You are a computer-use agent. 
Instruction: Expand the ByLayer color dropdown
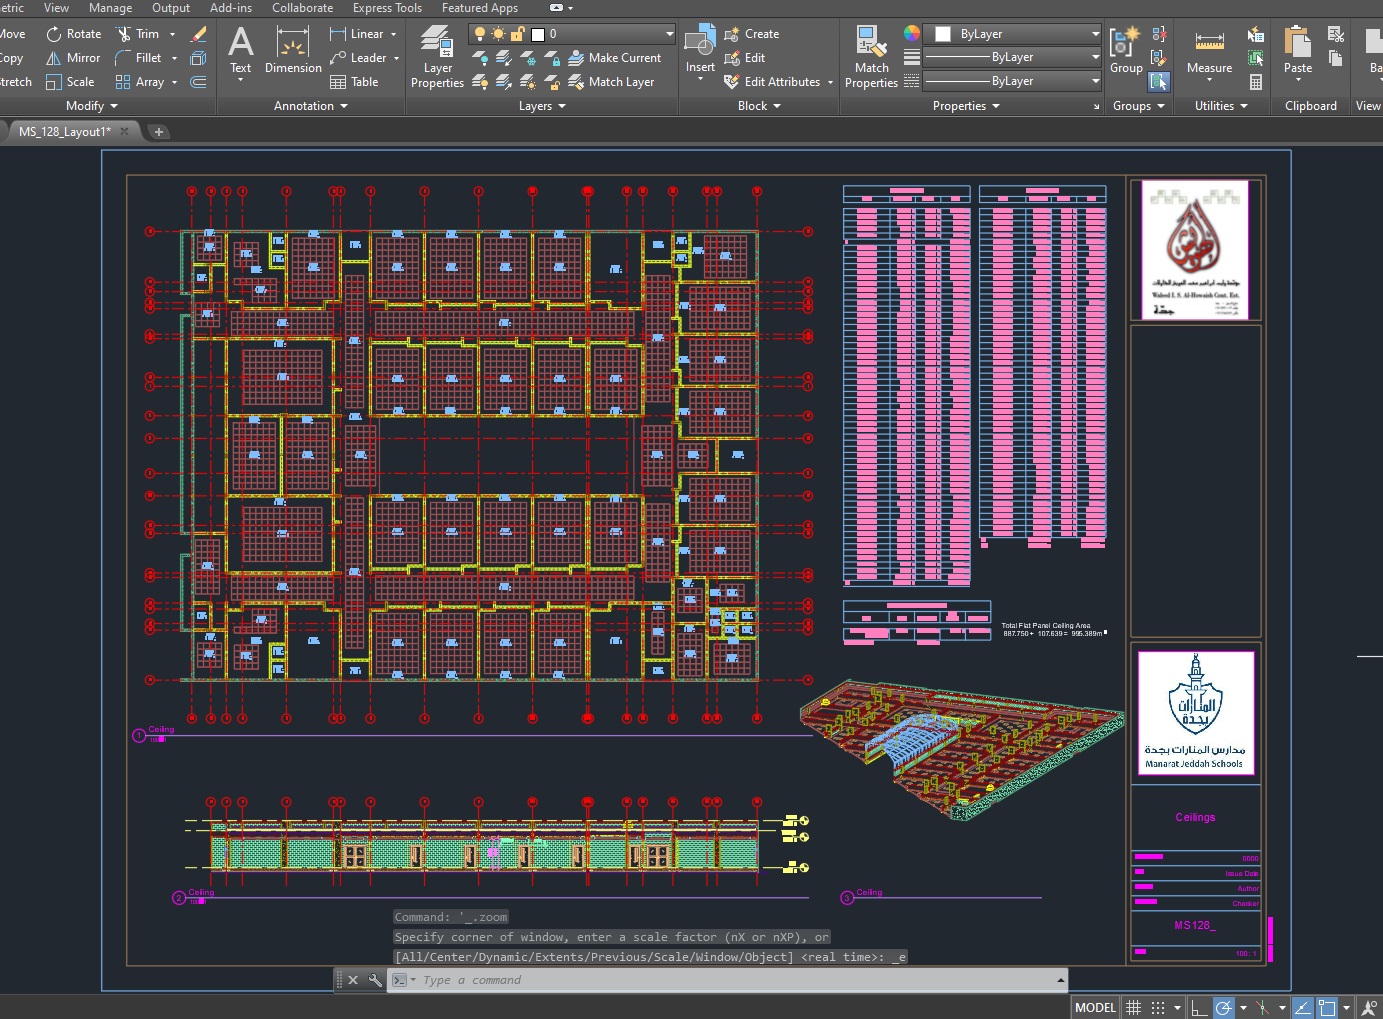[1012, 34]
